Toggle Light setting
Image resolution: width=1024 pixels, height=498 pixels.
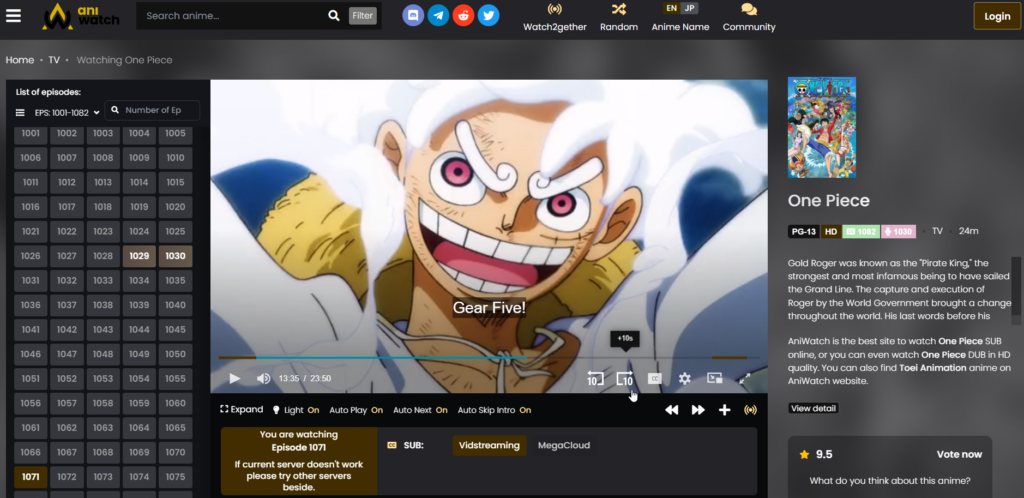pyautogui.click(x=296, y=410)
